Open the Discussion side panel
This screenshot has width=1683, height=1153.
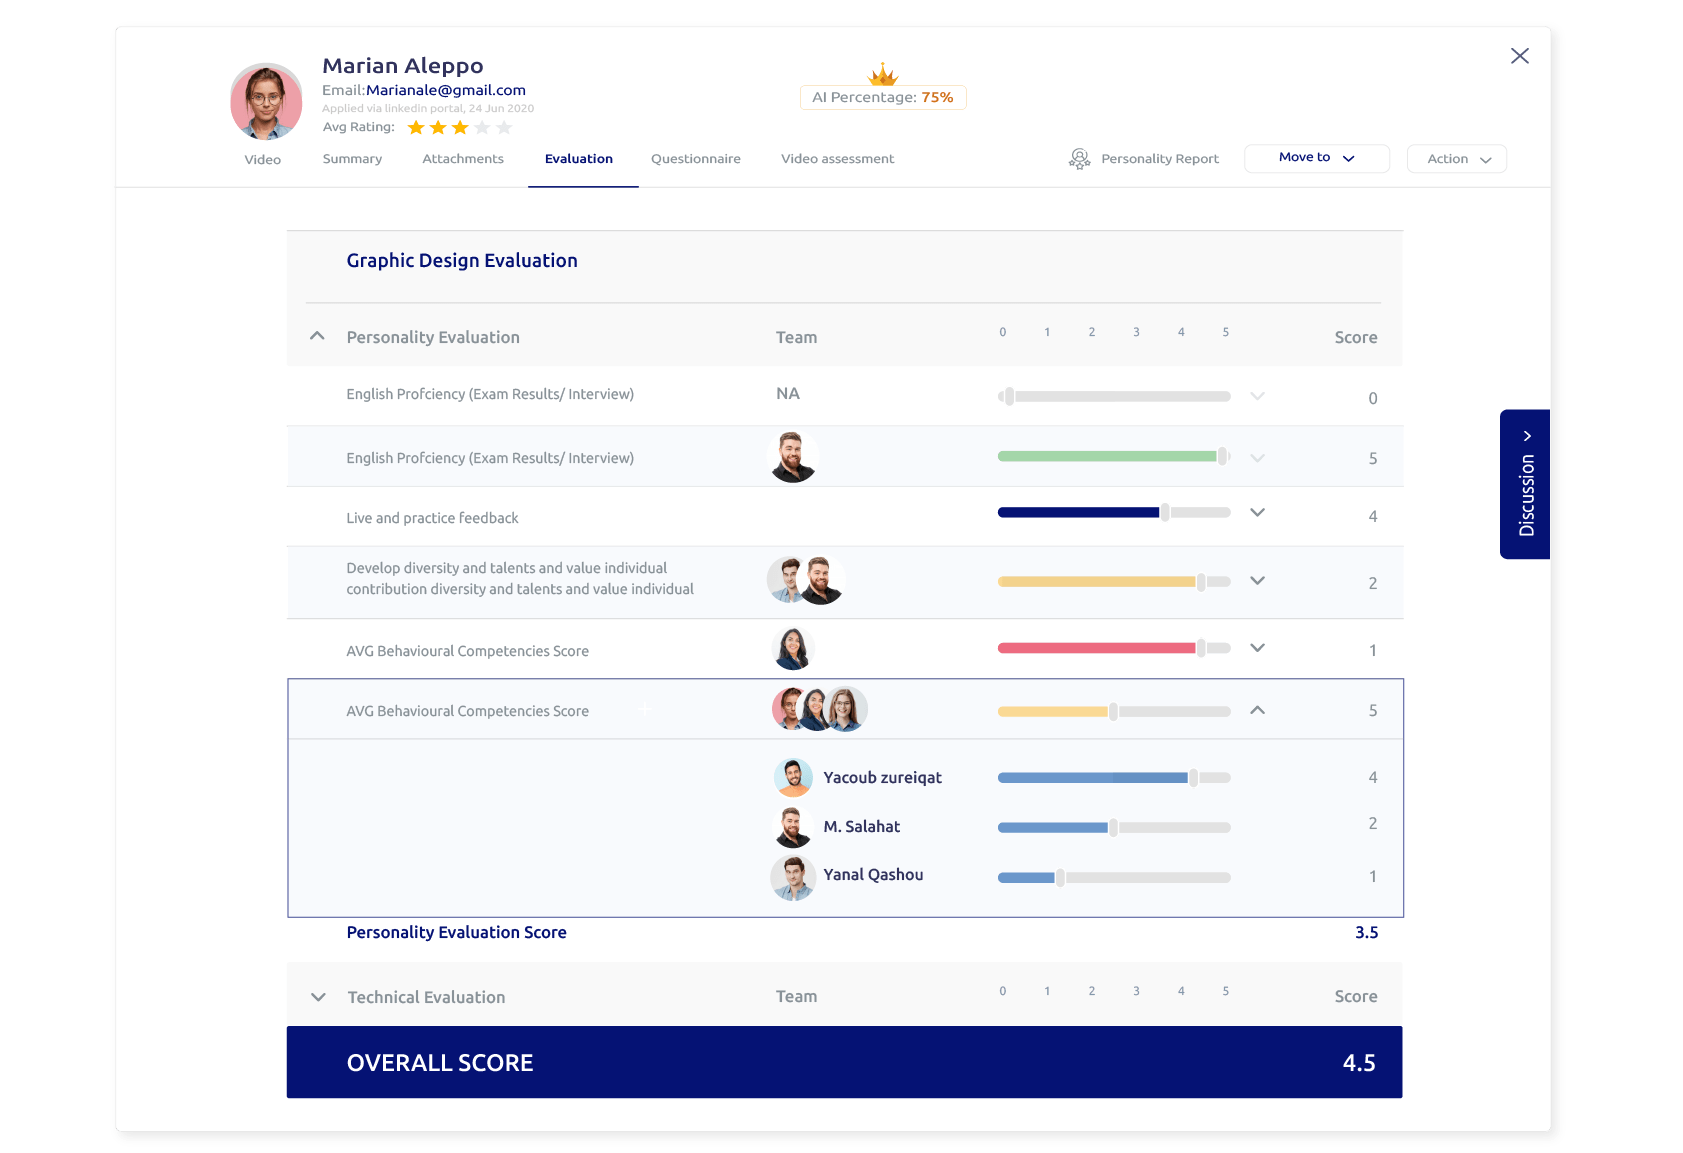1524,485
